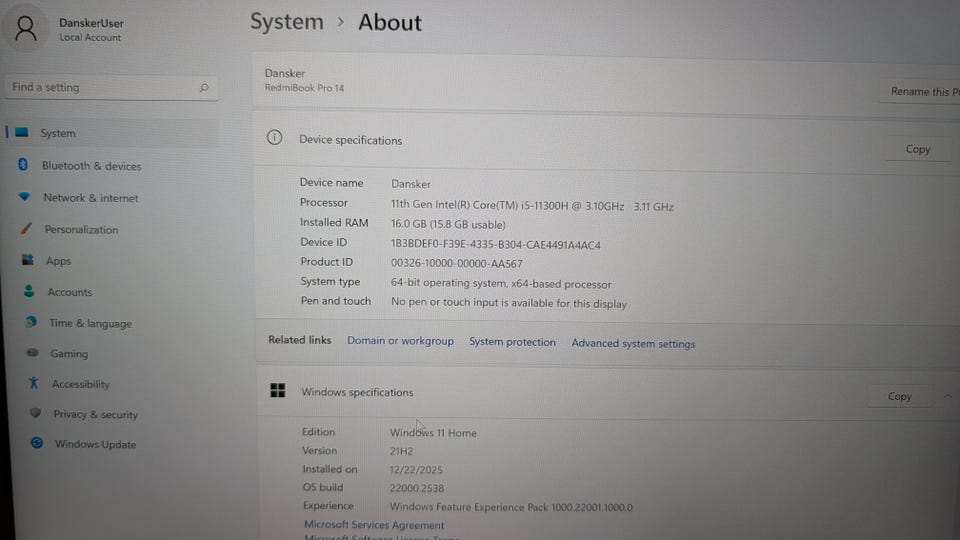Collapse the Windows specifications section
960x540 pixels.
(x=947, y=396)
